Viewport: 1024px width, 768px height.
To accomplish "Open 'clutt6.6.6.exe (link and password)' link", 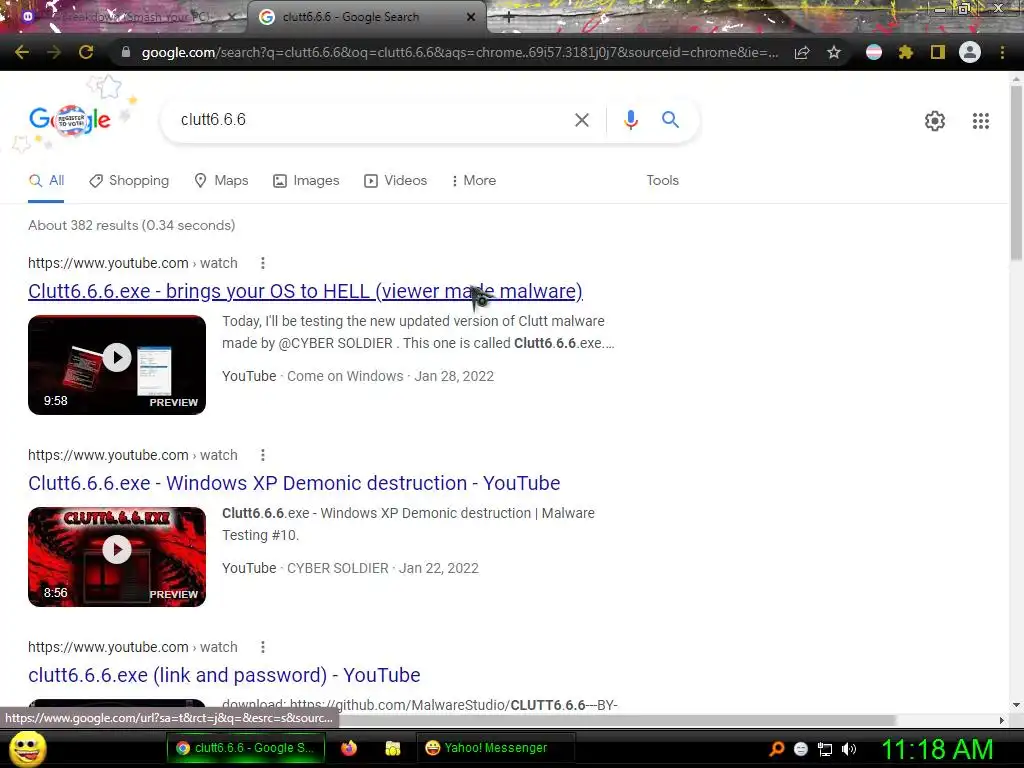I will (x=224, y=675).
